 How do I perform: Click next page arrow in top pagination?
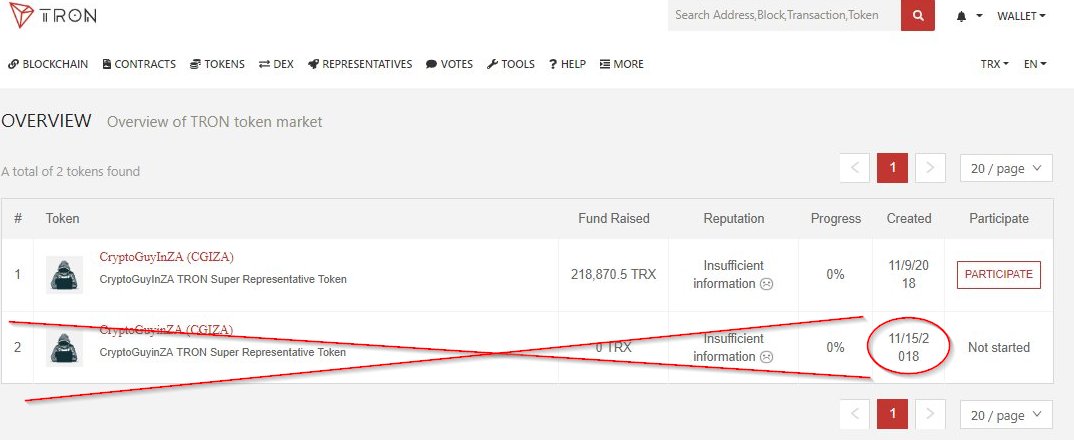930,168
